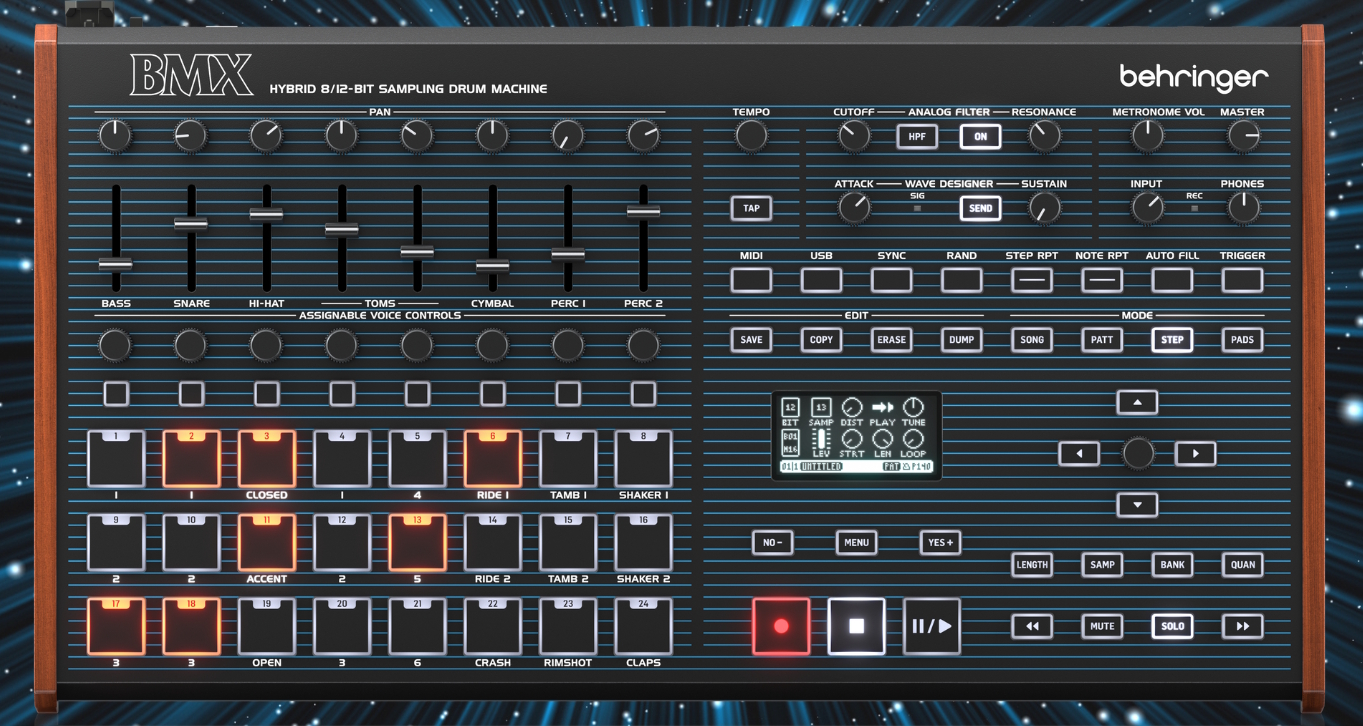The image size is (1363, 726).
Task: Click the TAP tempo button
Action: (x=751, y=208)
